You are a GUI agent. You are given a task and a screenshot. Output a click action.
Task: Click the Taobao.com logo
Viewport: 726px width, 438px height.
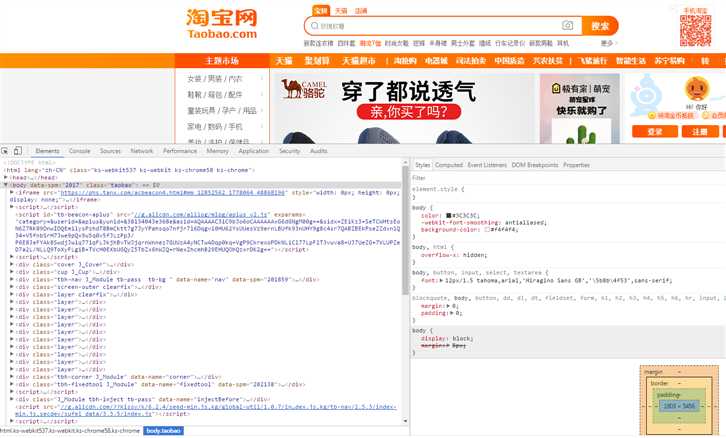(222, 24)
